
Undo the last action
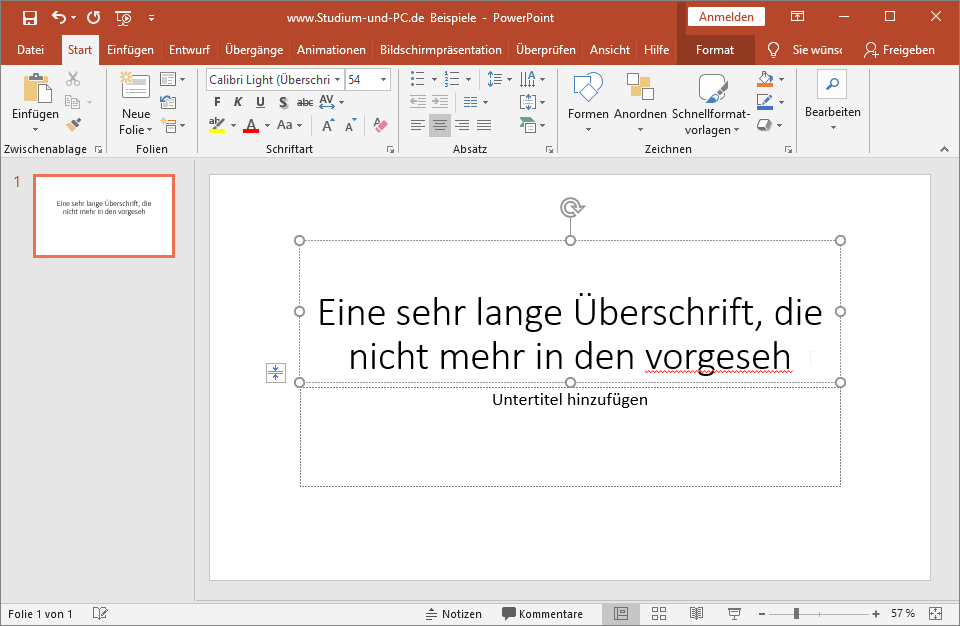58,18
